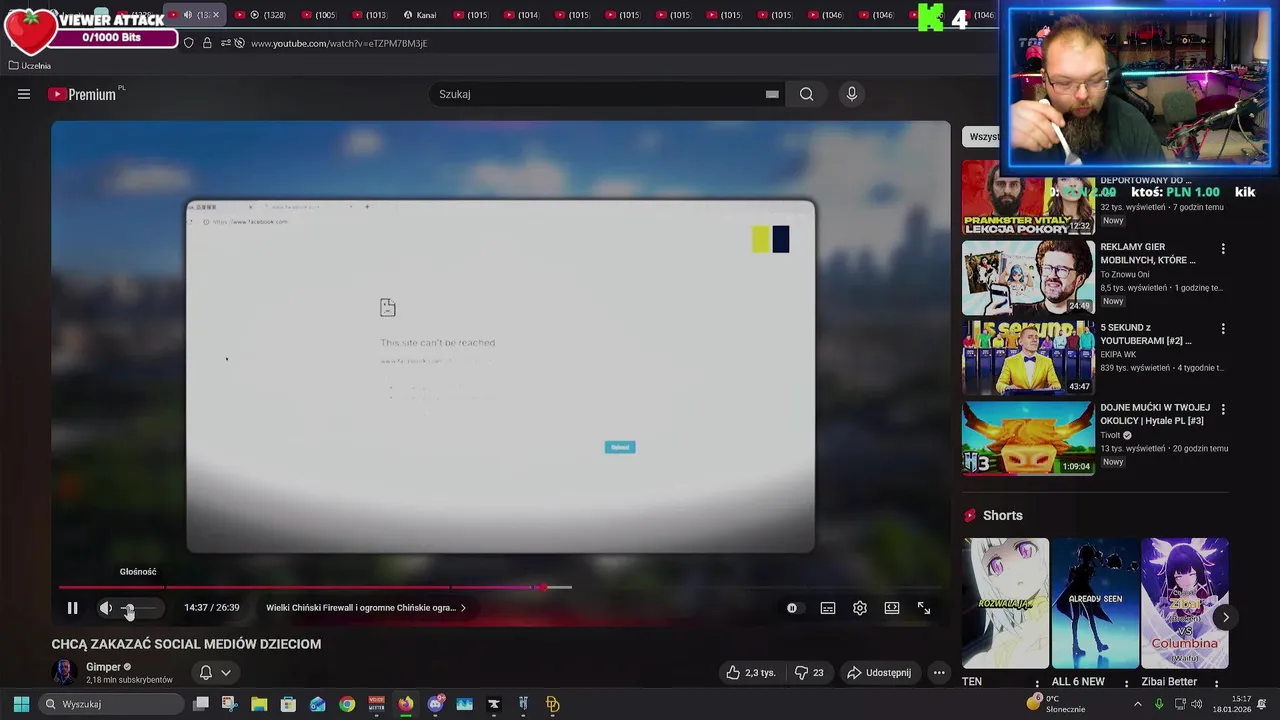Image resolution: width=1280 pixels, height=720 pixels.
Task: Mute the active tab via its speaker icon
Action: coord(187,15)
